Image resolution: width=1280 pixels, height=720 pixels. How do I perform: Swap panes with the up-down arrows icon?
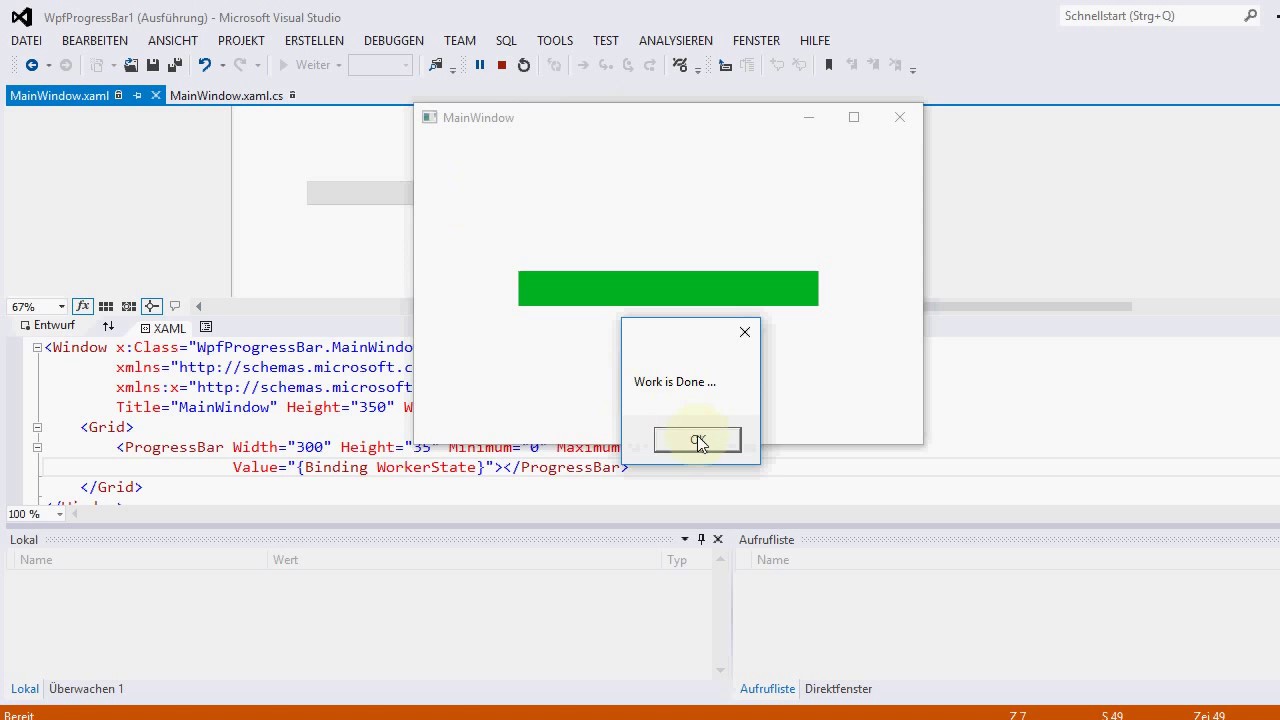click(x=108, y=327)
